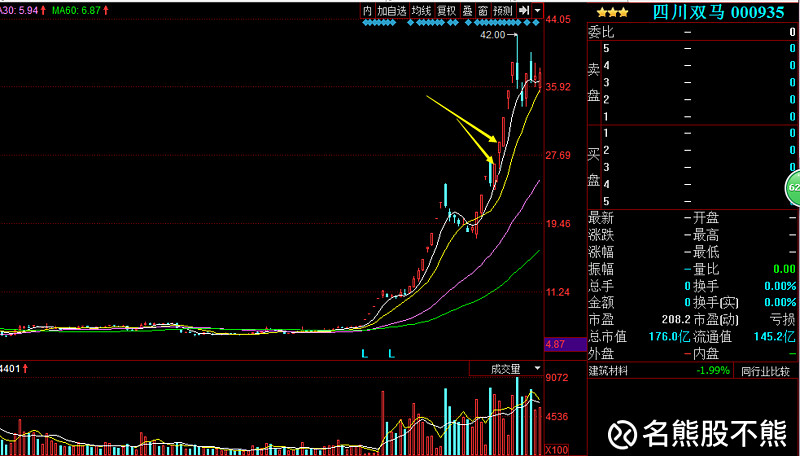Open the 同行业比较 comparison

coord(765,371)
